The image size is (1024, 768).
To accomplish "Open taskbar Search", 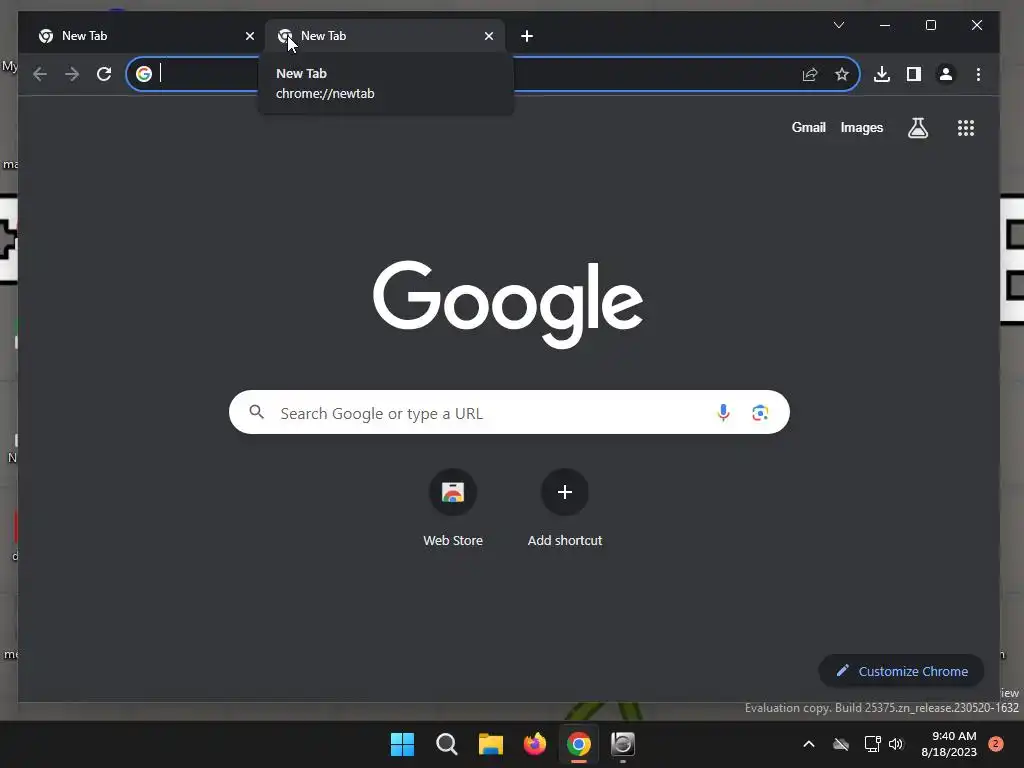I will 447,744.
